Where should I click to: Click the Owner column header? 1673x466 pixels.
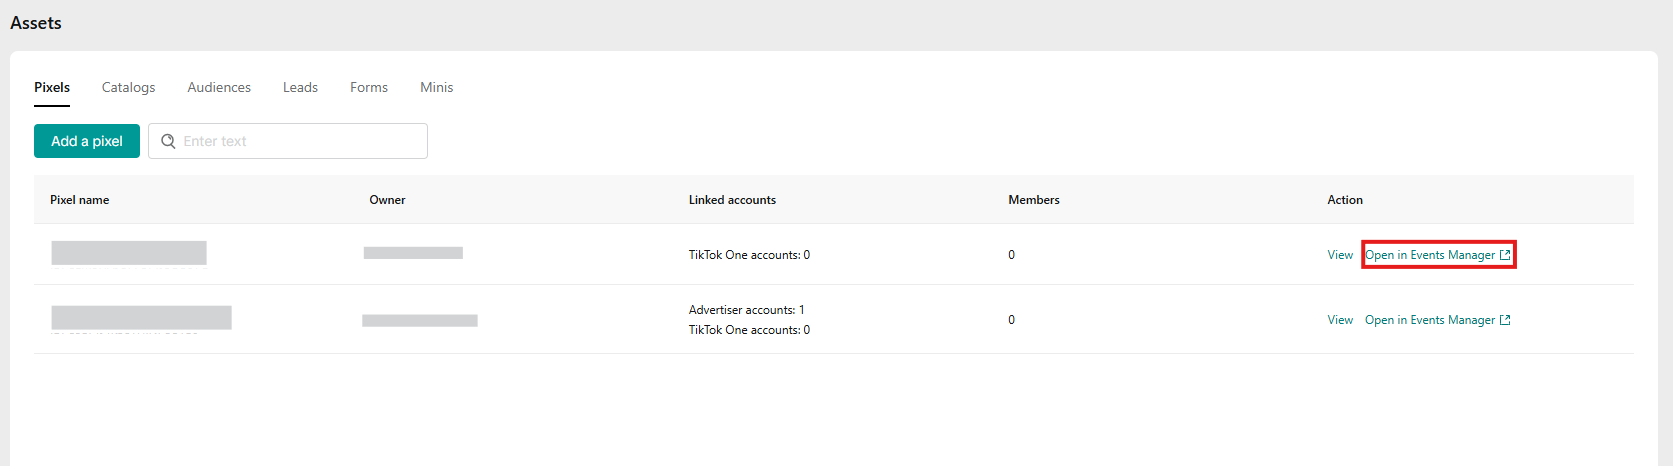(x=387, y=200)
